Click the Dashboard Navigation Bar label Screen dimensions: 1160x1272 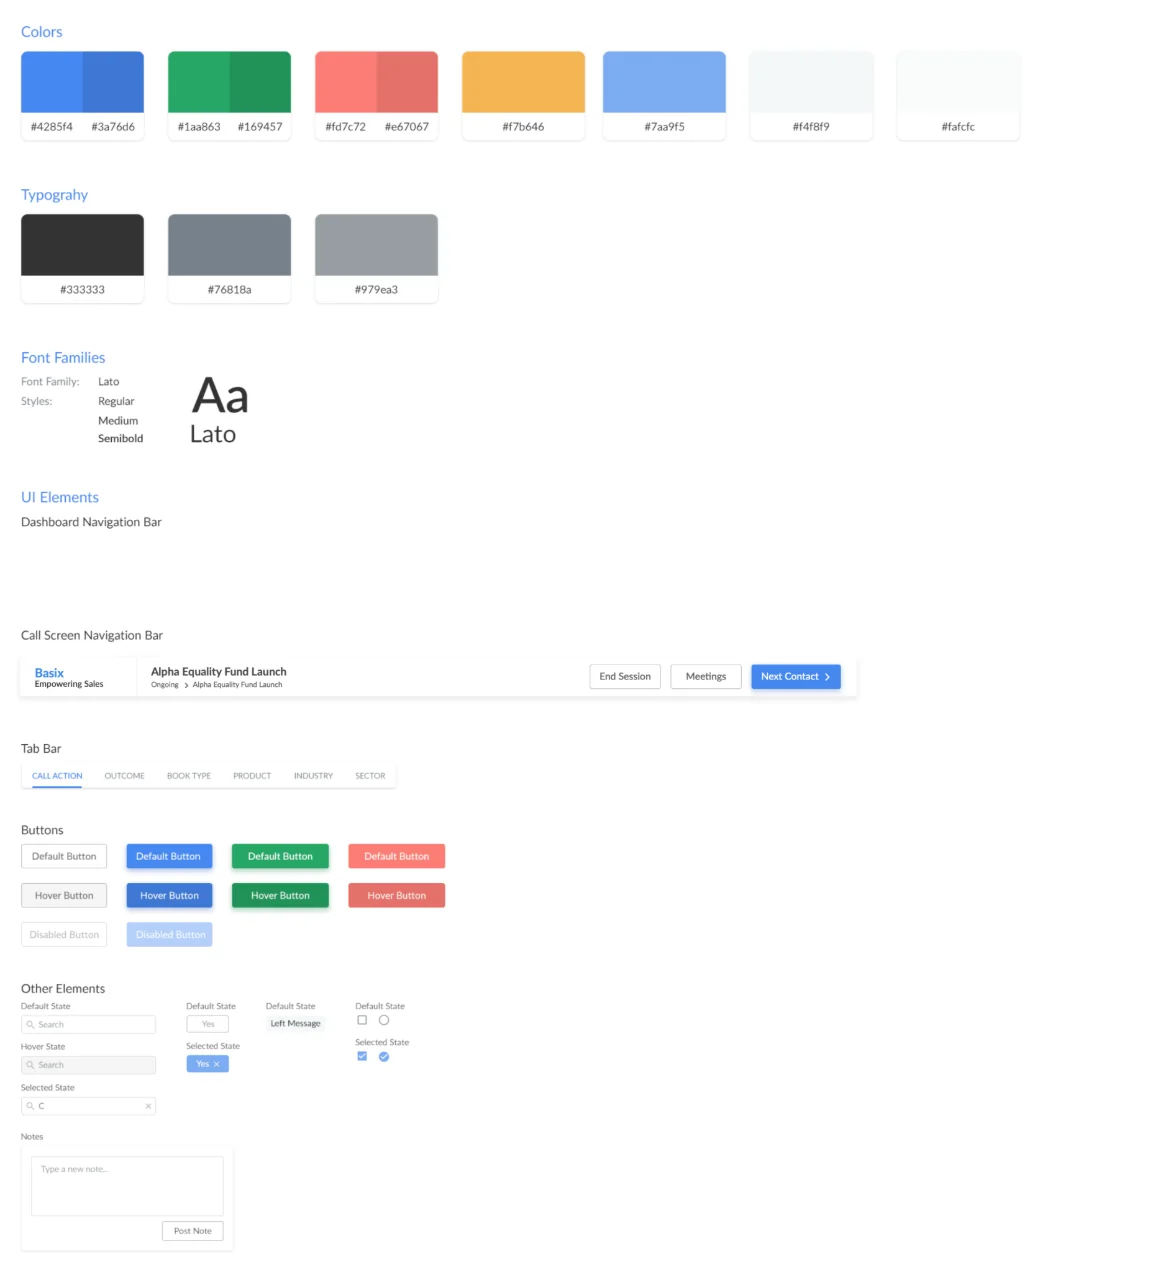(91, 522)
